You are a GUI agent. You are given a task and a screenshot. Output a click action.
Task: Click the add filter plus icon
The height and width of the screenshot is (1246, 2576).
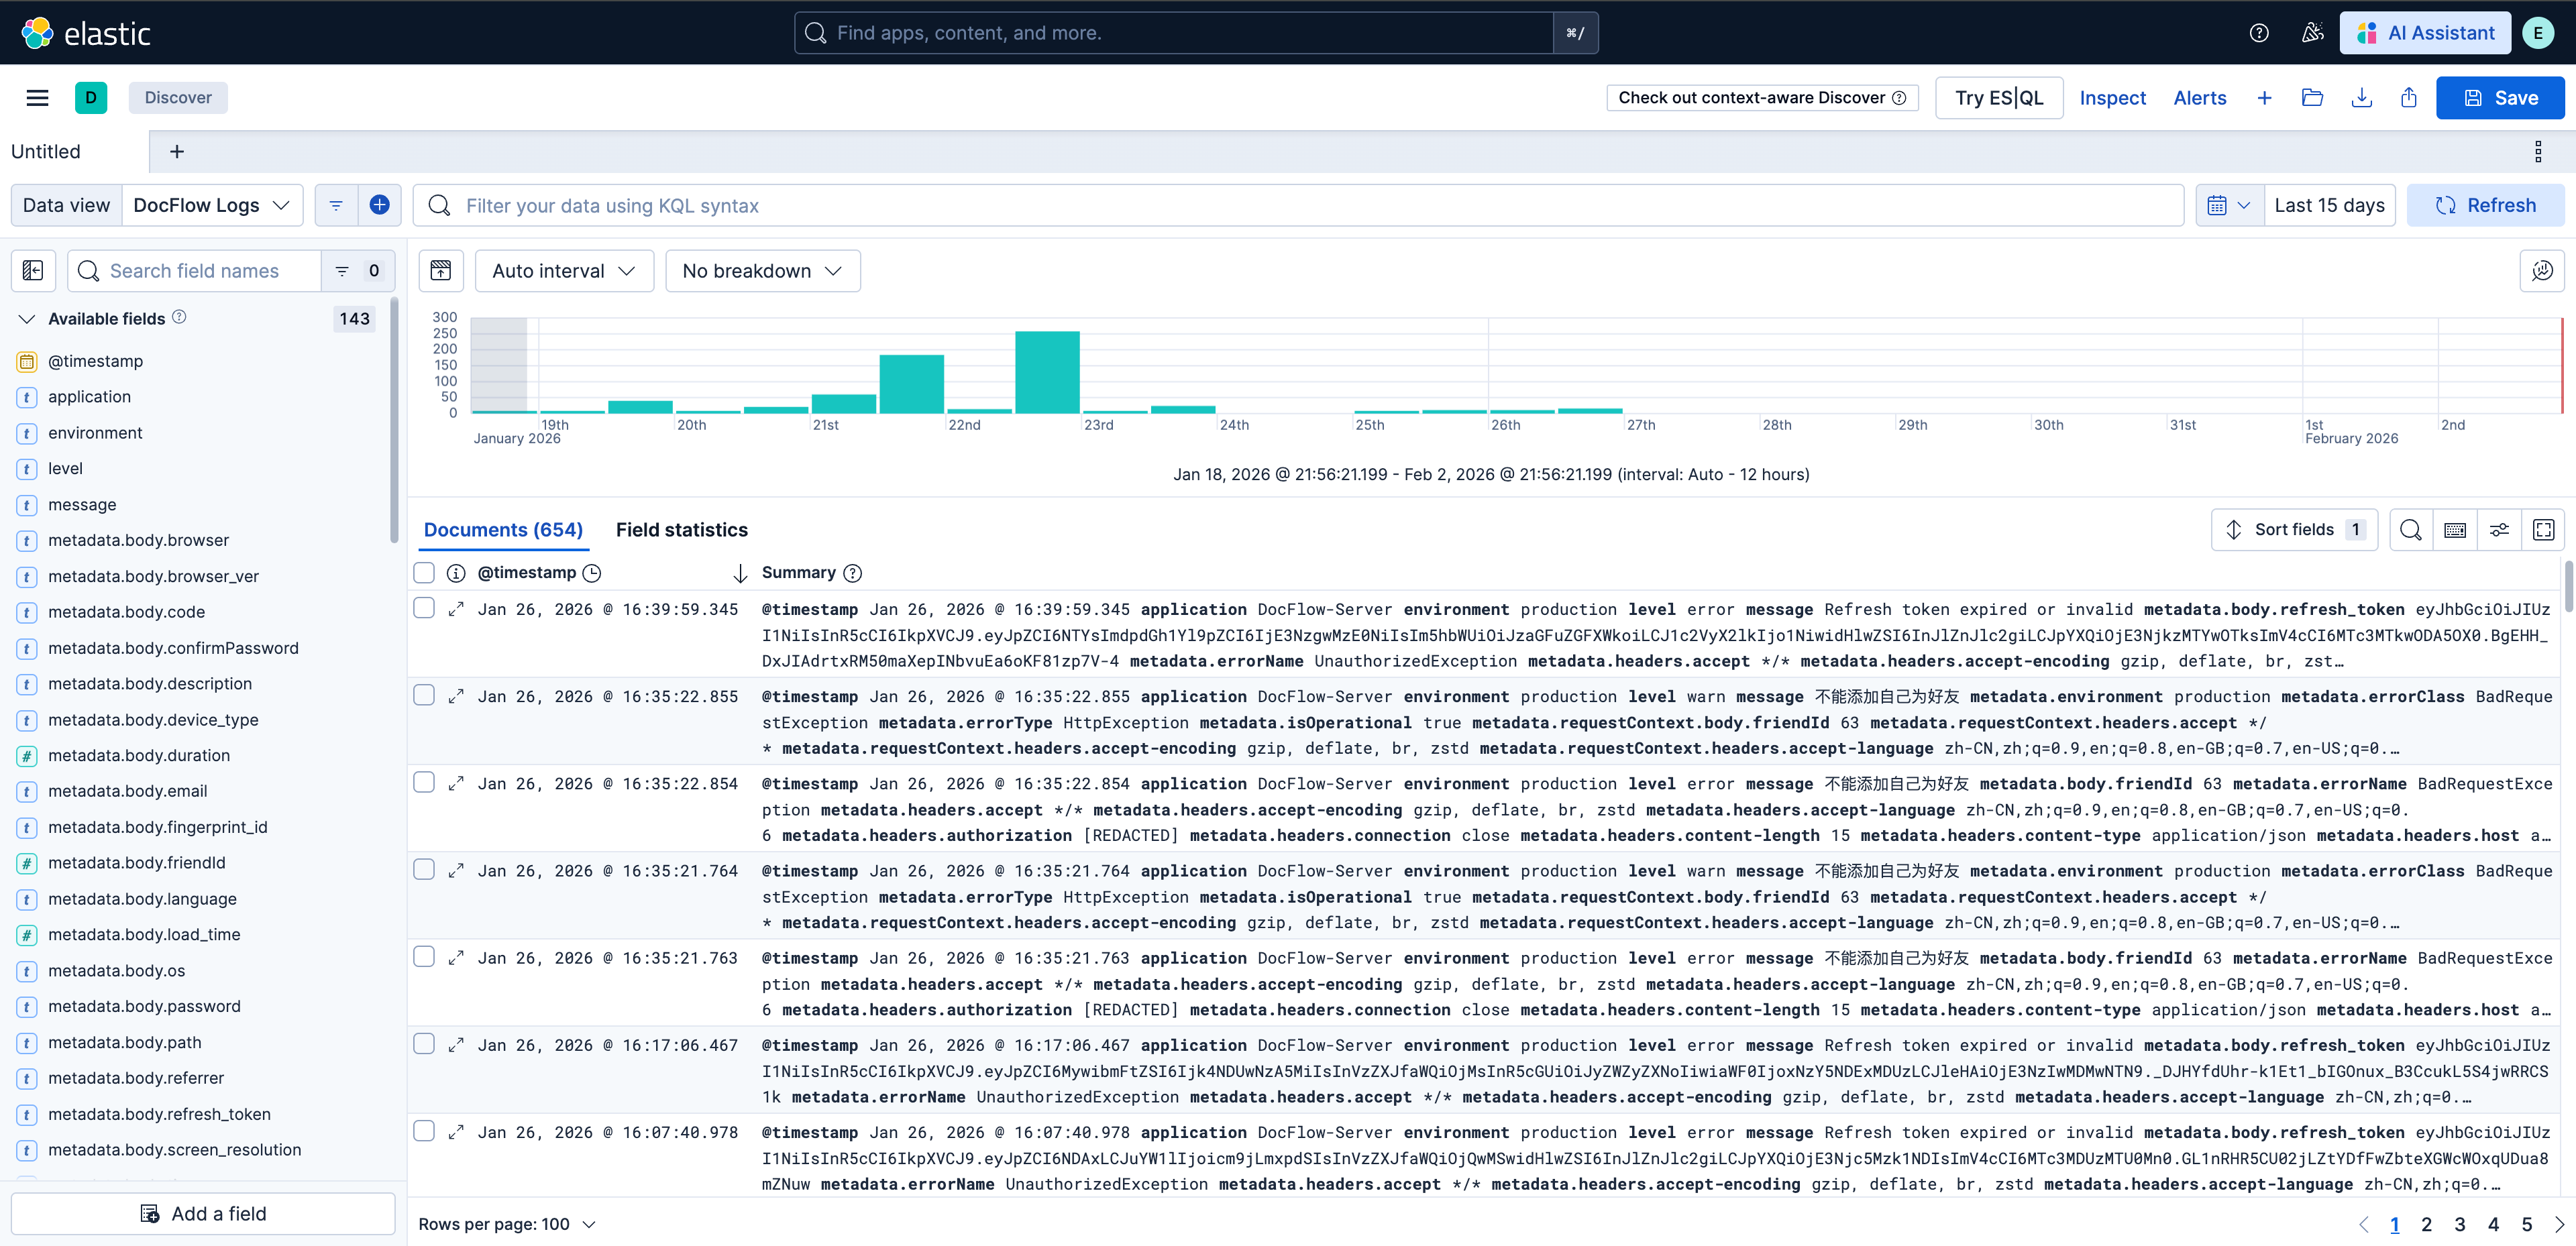click(379, 205)
